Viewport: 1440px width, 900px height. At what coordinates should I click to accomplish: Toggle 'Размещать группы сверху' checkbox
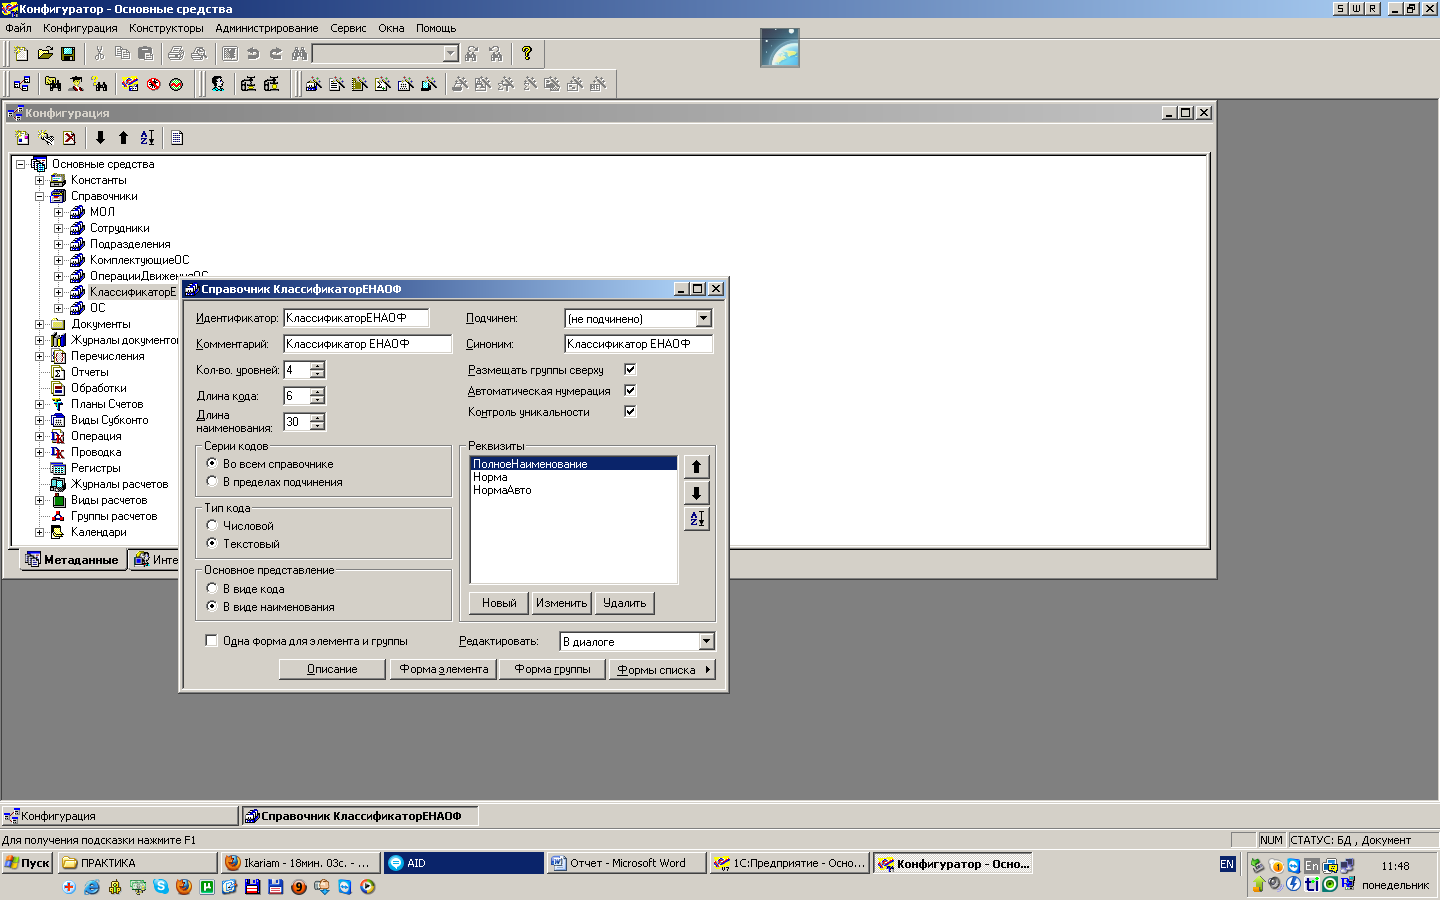[x=630, y=369]
